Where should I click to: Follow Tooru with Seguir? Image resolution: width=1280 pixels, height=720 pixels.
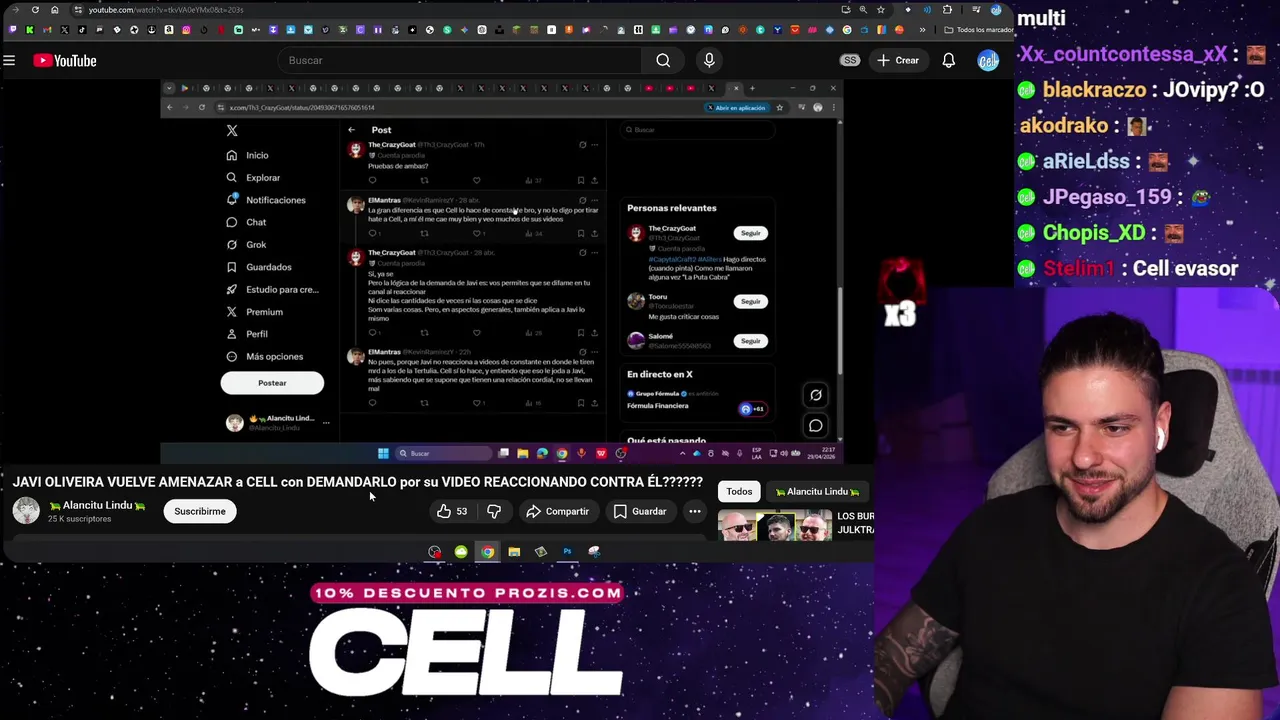pyautogui.click(x=751, y=301)
